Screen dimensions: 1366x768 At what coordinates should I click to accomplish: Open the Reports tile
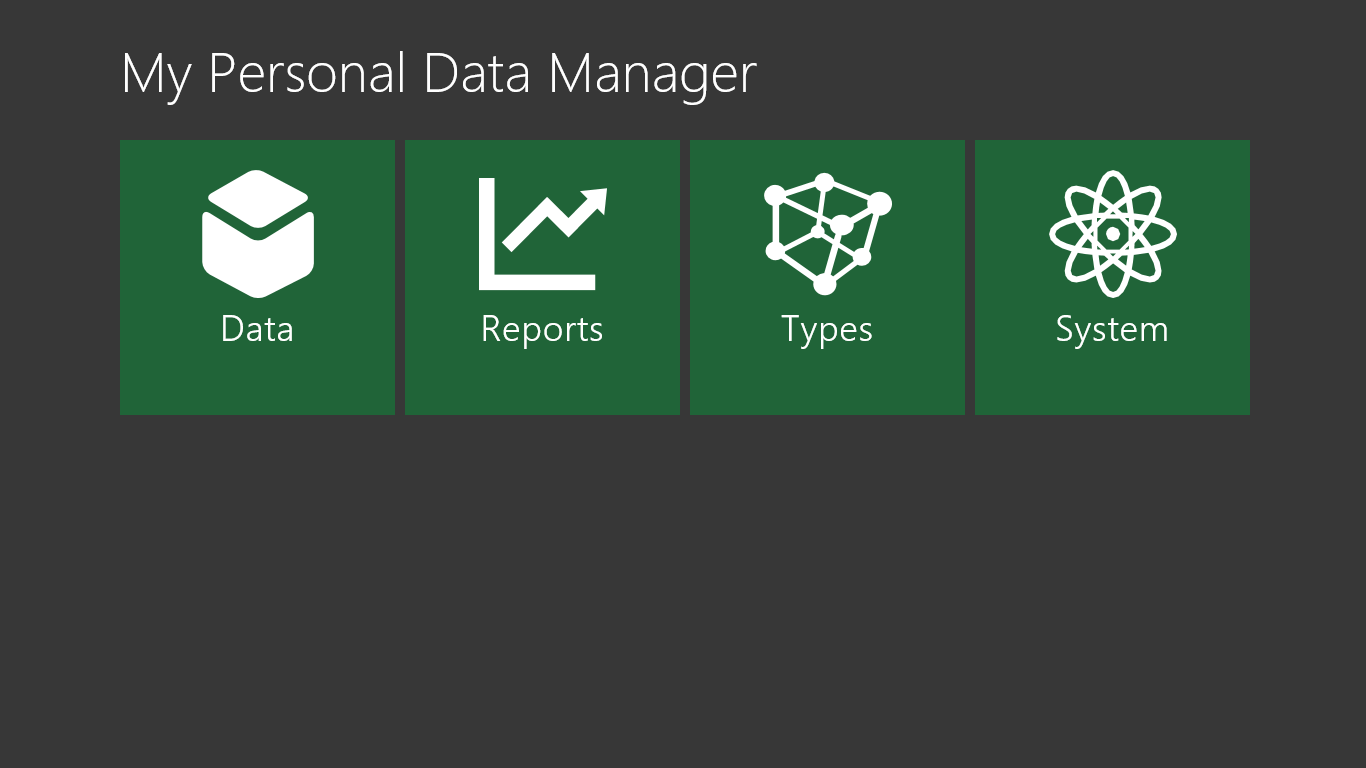(542, 370)
